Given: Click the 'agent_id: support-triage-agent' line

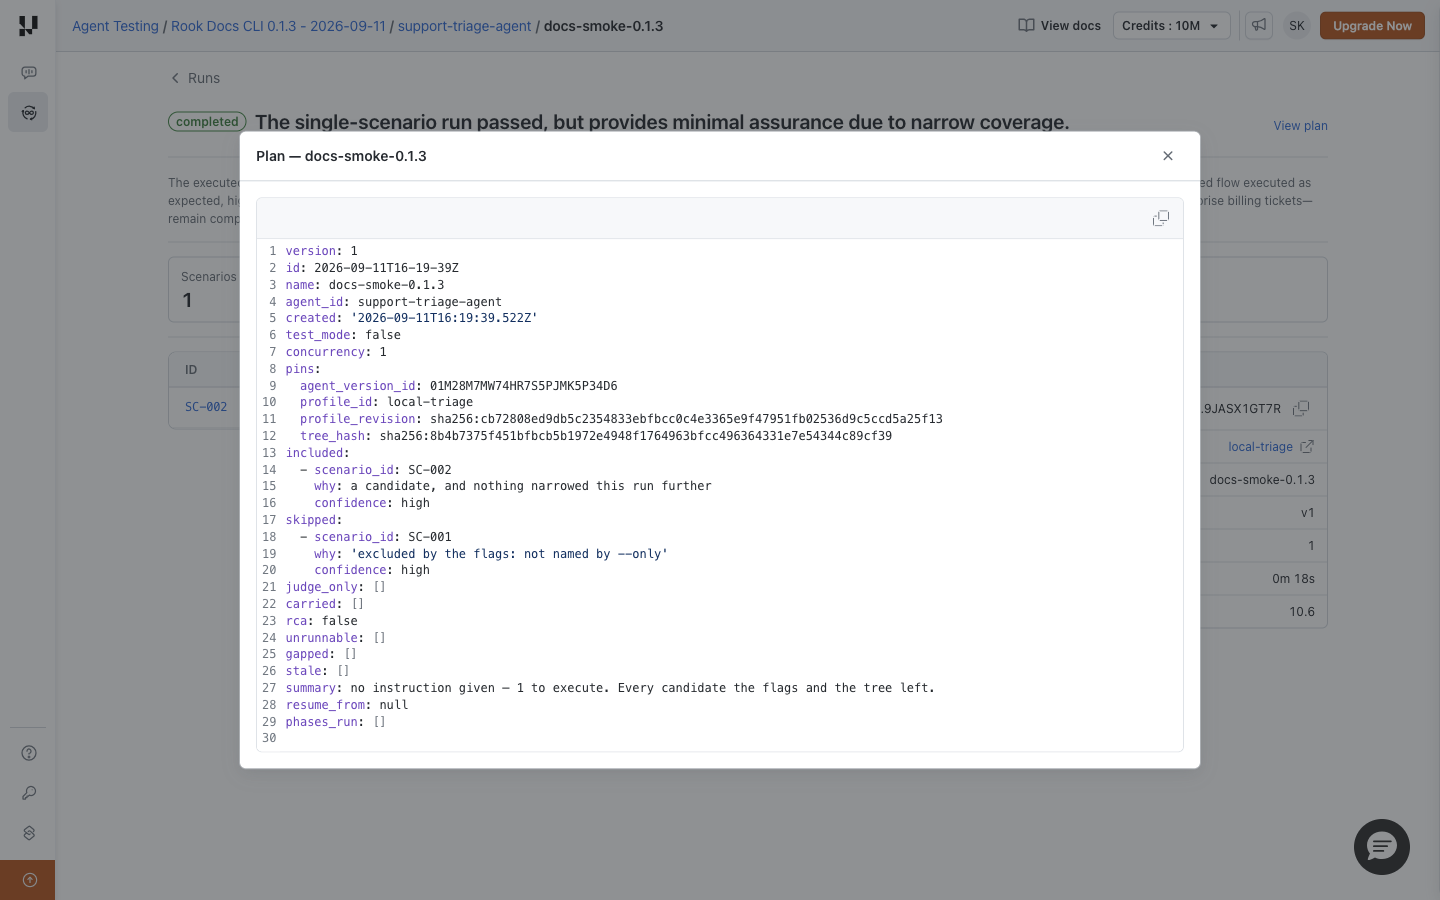Looking at the screenshot, I should click(394, 302).
